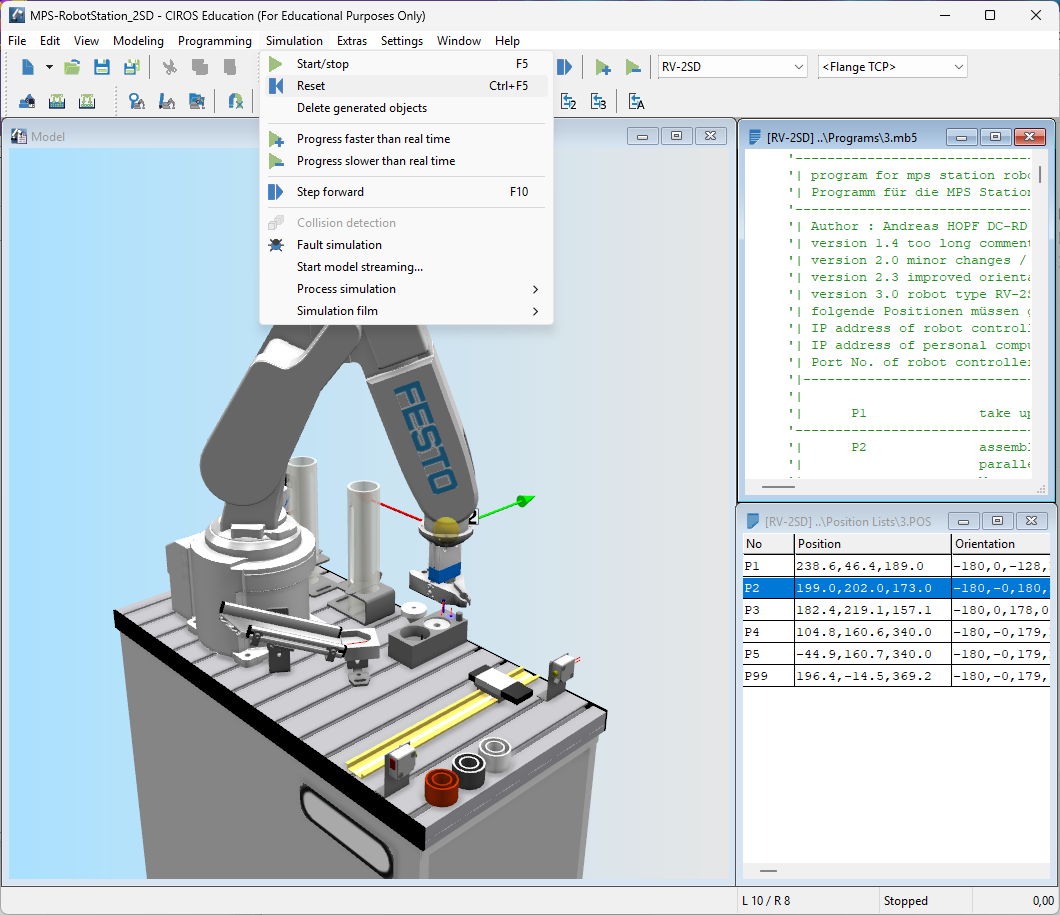Minimize the main CIROS window
Viewport: 1060px width, 915px height.
945,16
